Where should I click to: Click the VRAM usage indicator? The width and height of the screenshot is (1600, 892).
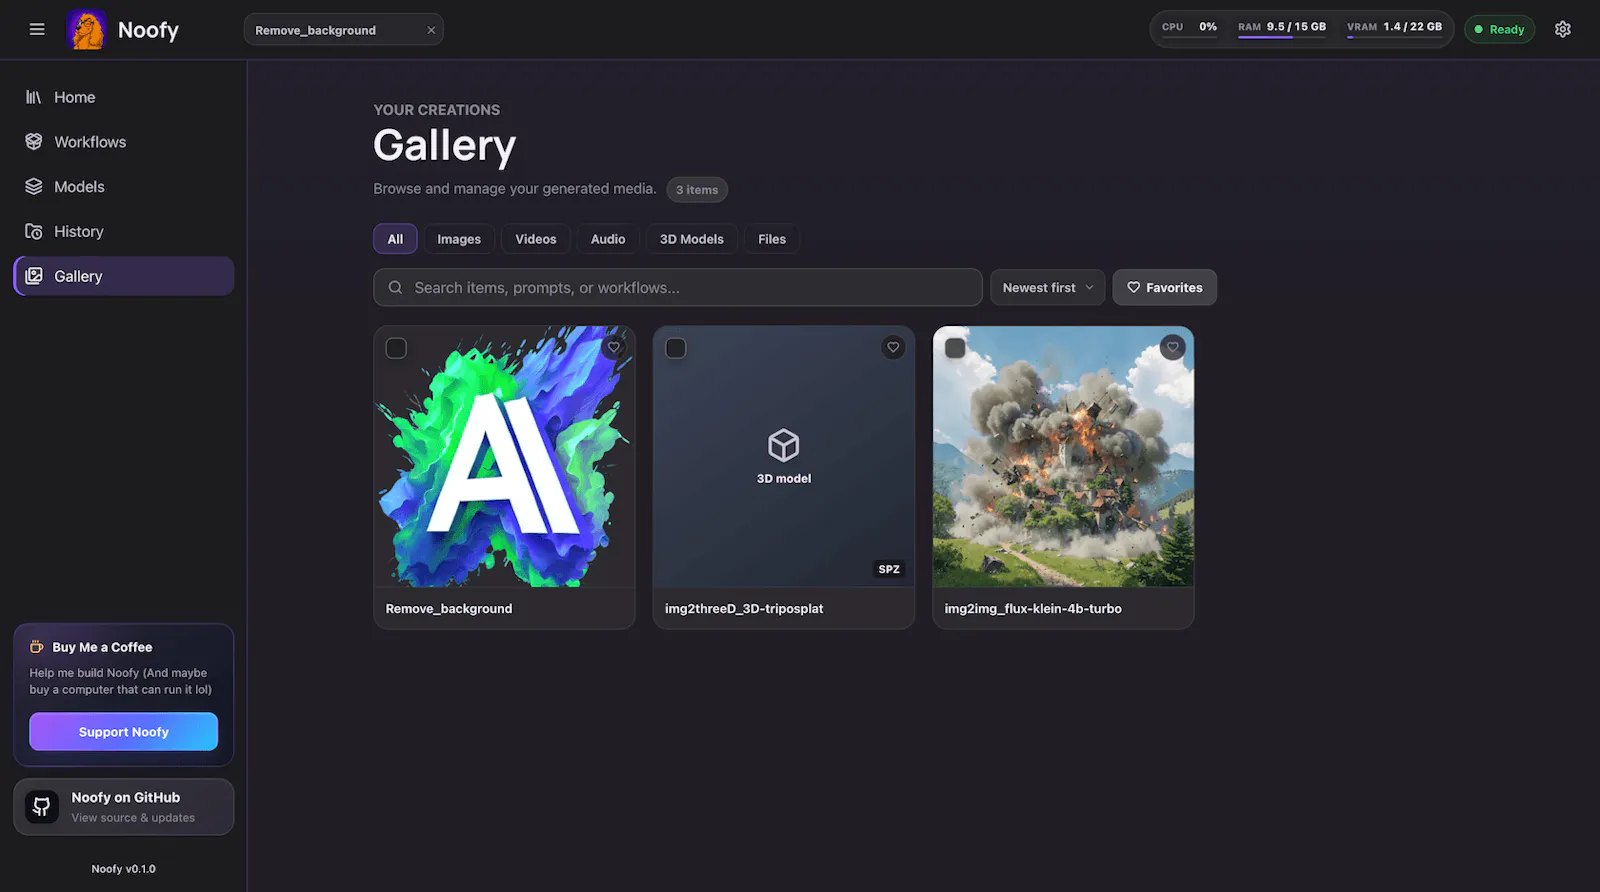coord(1394,28)
